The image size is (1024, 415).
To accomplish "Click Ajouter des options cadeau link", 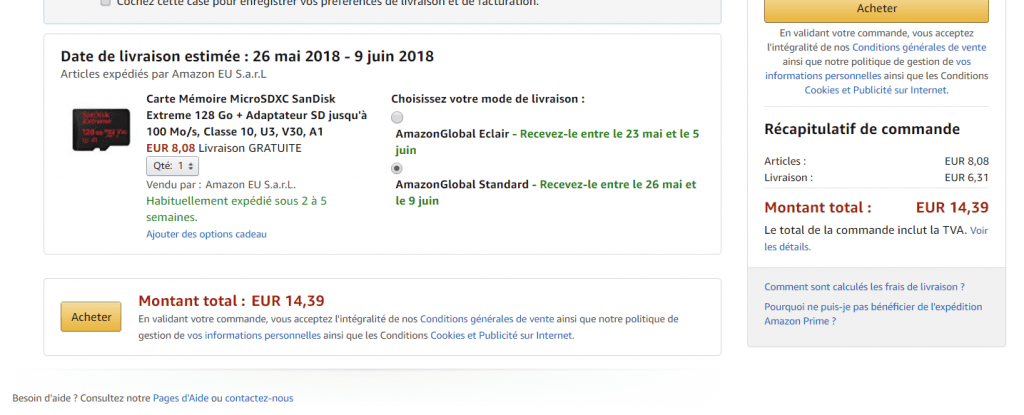I will coord(206,234).
